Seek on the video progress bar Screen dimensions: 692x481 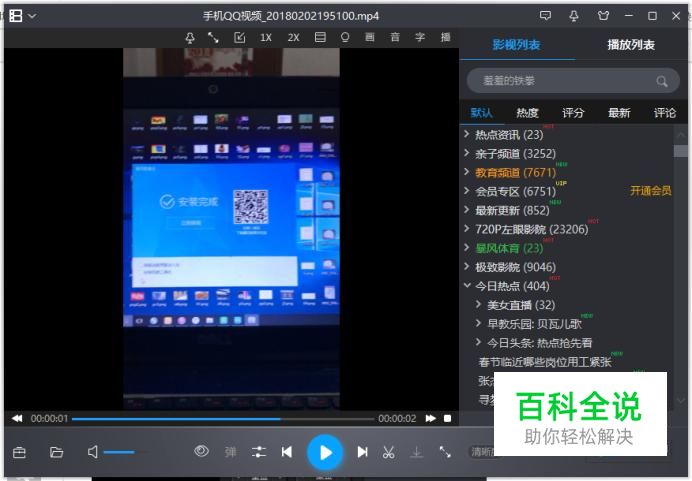pyautogui.click(x=223, y=419)
